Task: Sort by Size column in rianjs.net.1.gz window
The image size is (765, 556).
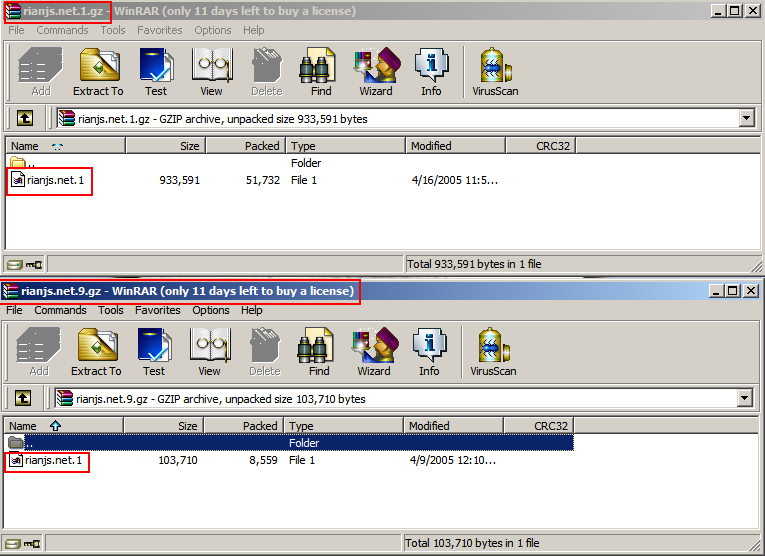Action: (x=166, y=146)
